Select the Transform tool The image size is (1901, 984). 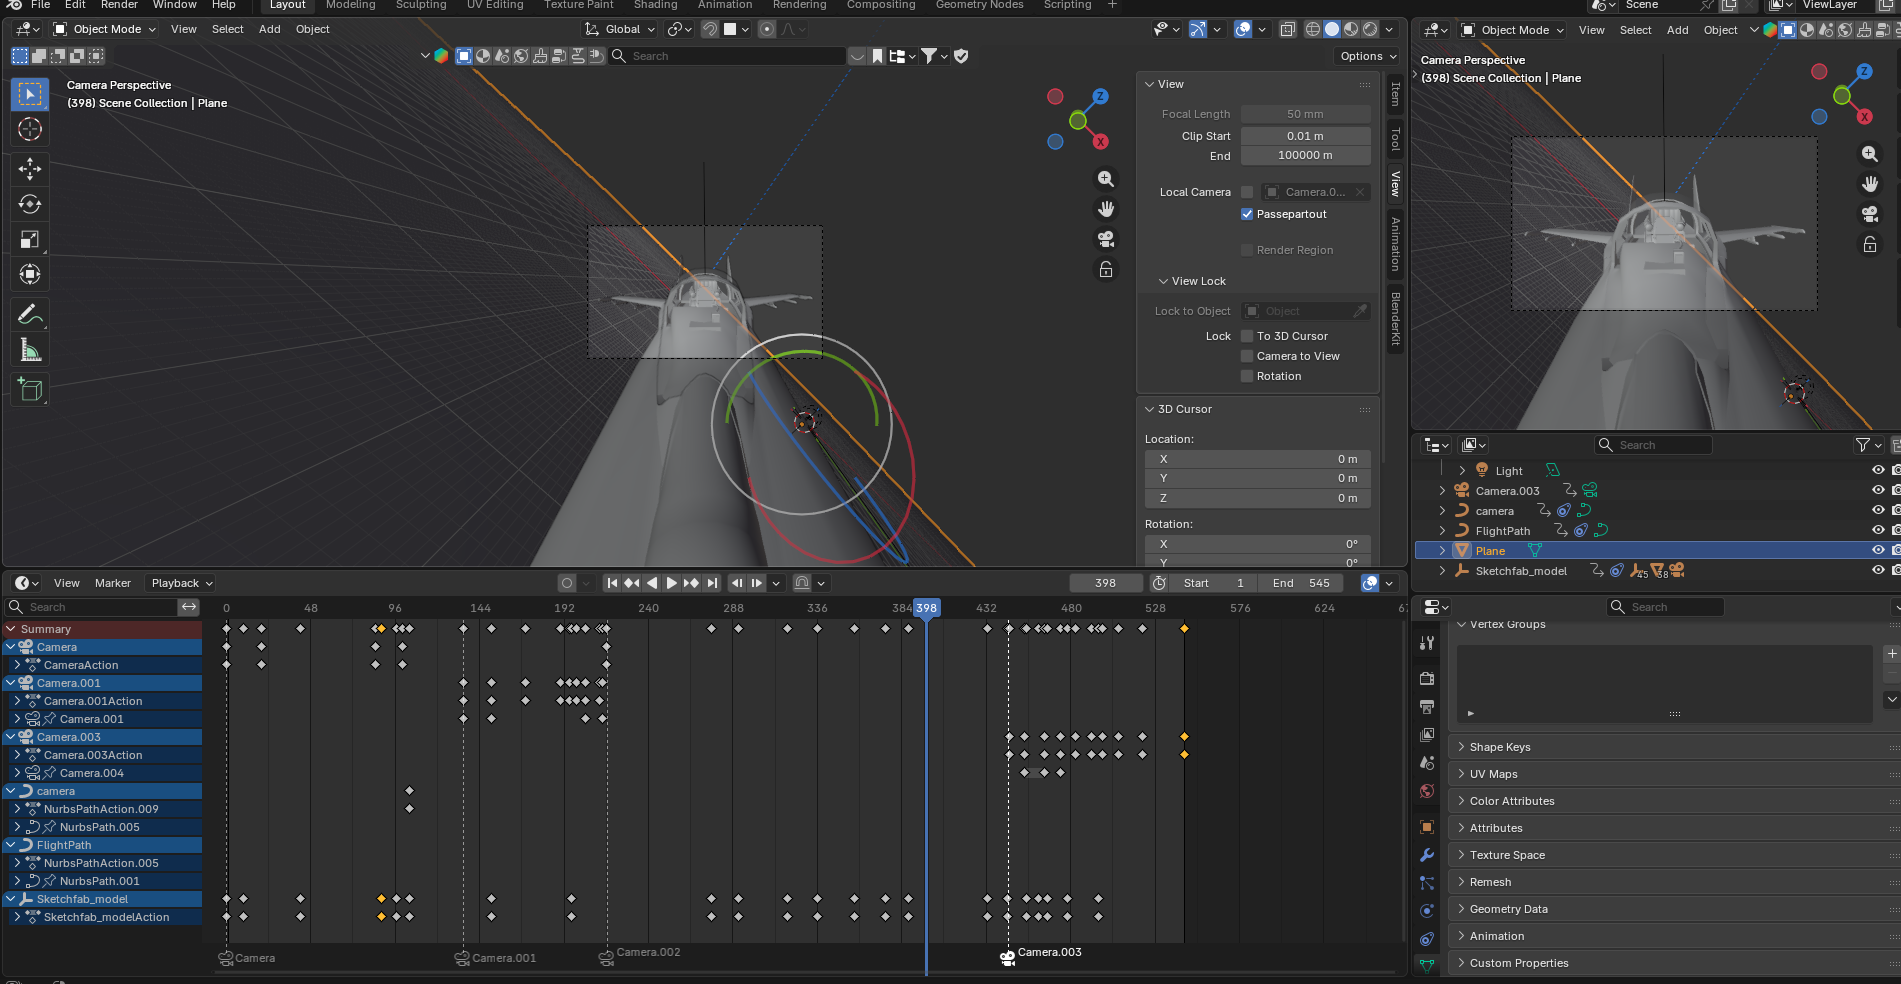30,274
